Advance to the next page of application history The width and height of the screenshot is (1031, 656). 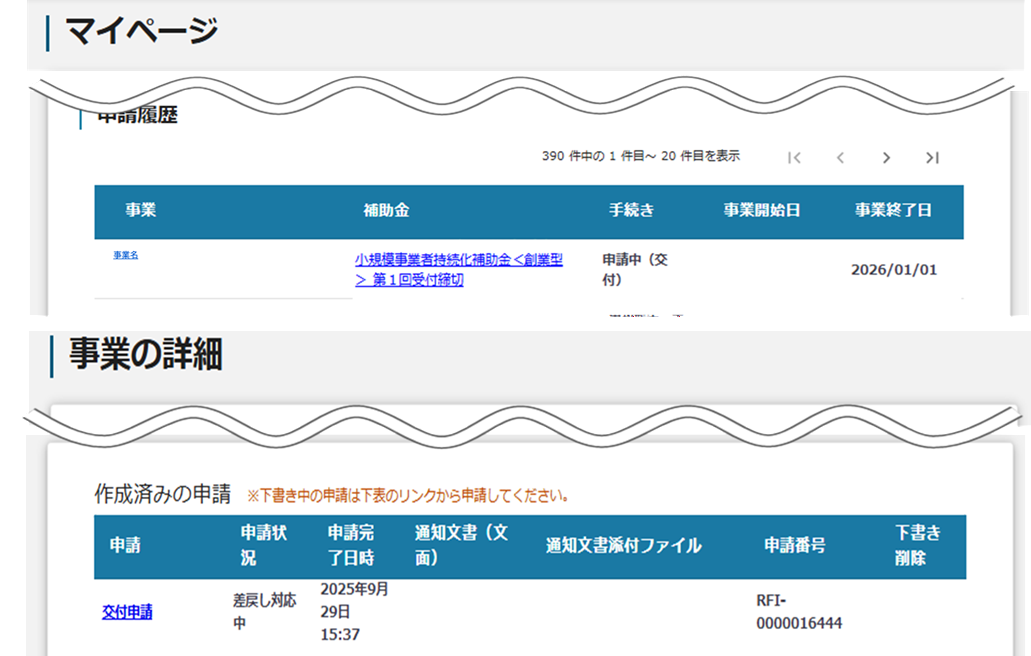coord(886,157)
